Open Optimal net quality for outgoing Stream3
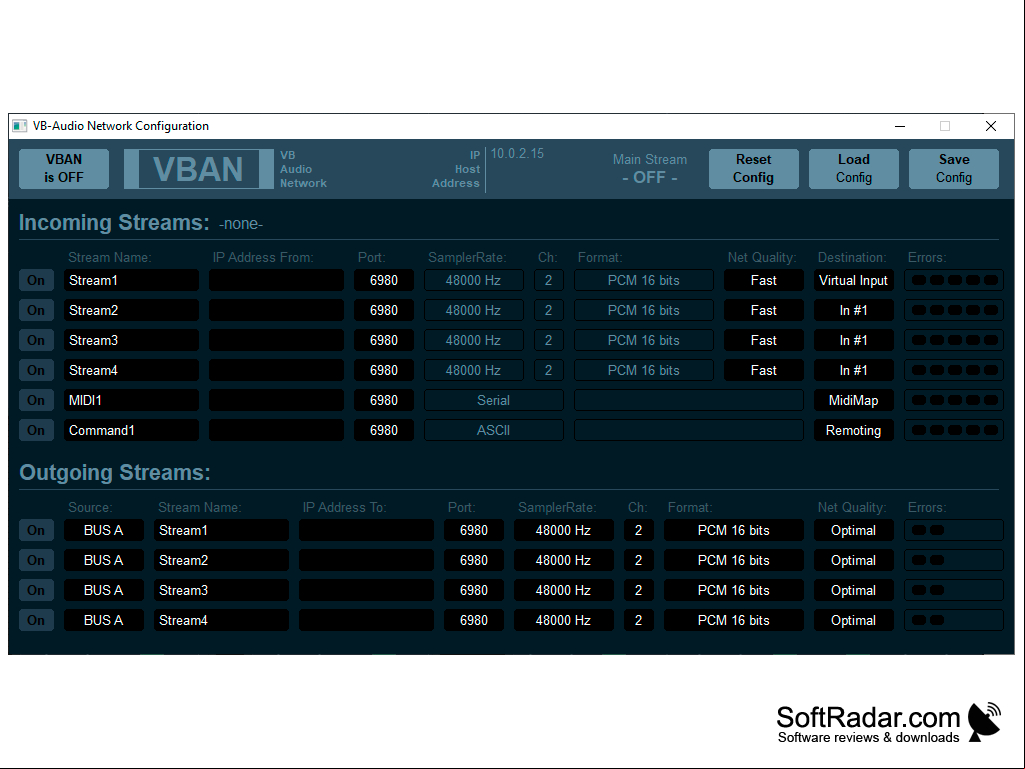1025x769 pixels. (x=853, y=590)
